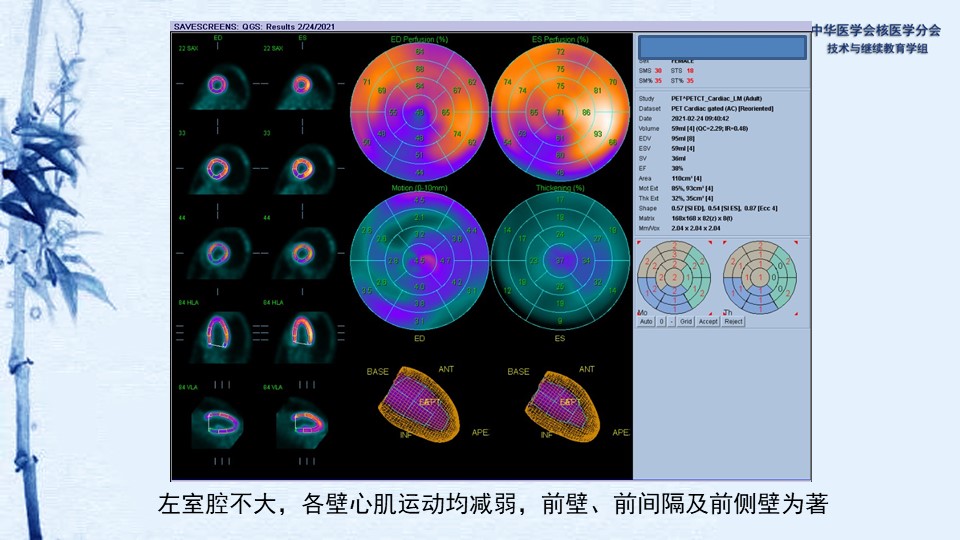
Task: Click the Reject button
Action: (x=733, y=322)
